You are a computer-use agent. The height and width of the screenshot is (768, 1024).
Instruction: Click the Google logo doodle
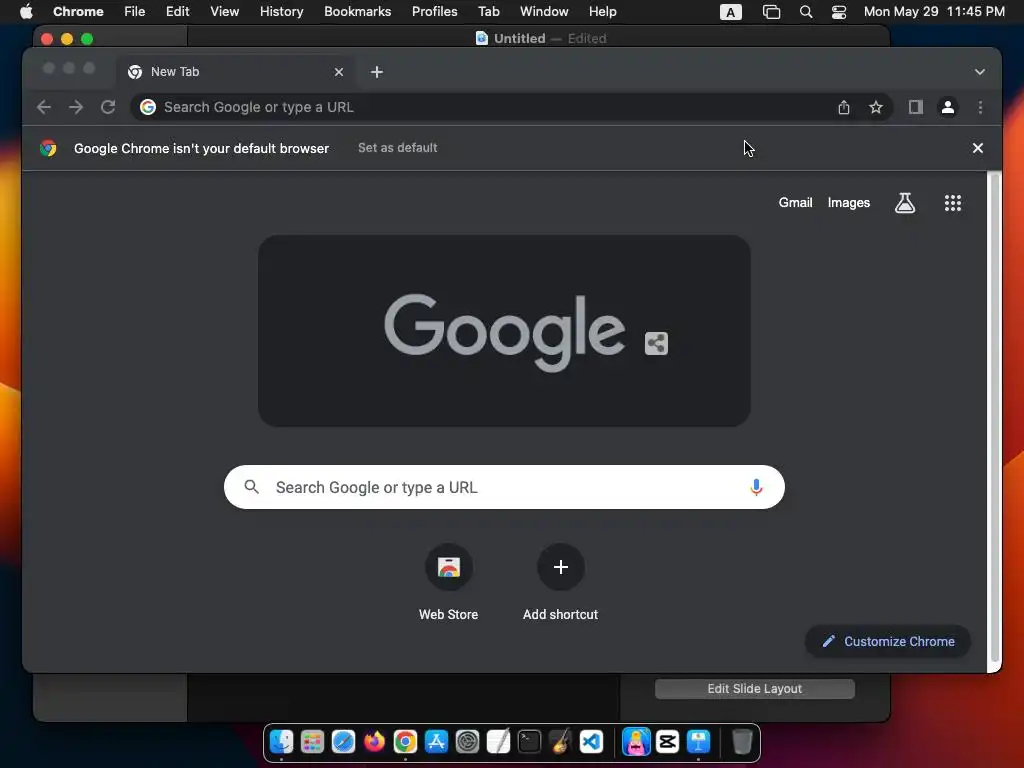504,332
